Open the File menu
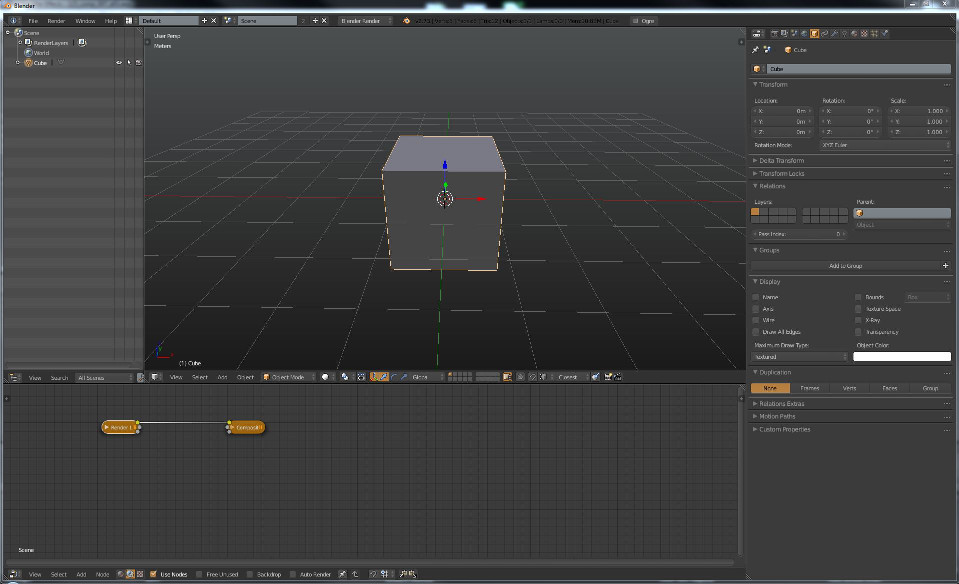Screen dimensions: 959x584 (33, 20)
